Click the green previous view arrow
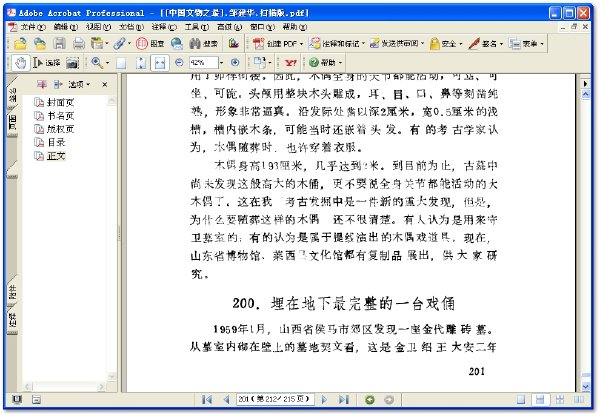The width and height of the screenshot is (600, 416). (370, 400)
